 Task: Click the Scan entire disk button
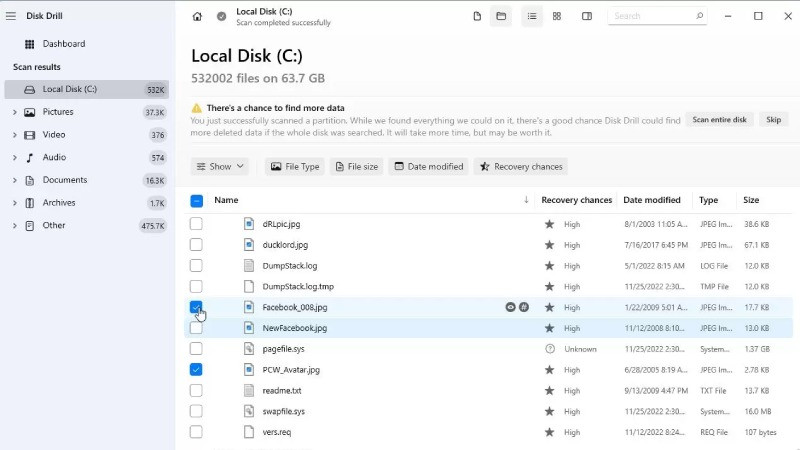[719, 120]
